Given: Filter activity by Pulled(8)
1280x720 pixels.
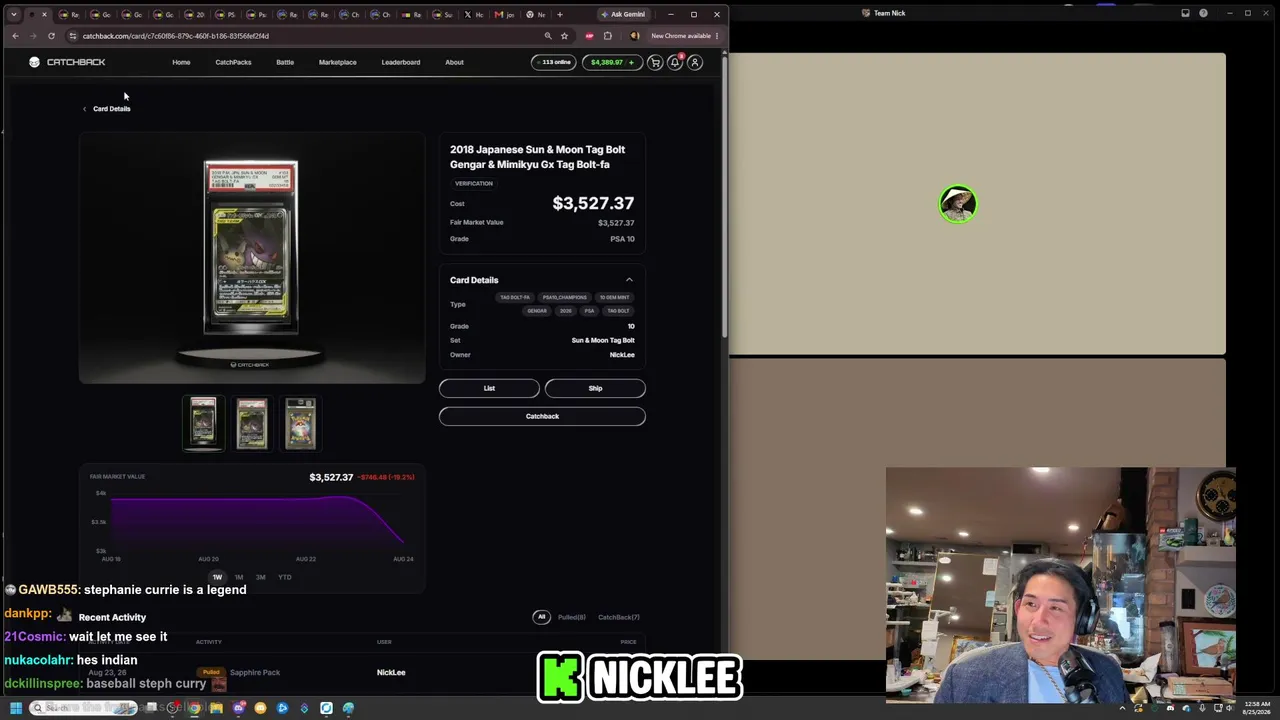Looking at the screenshot, I should point(572,617).
